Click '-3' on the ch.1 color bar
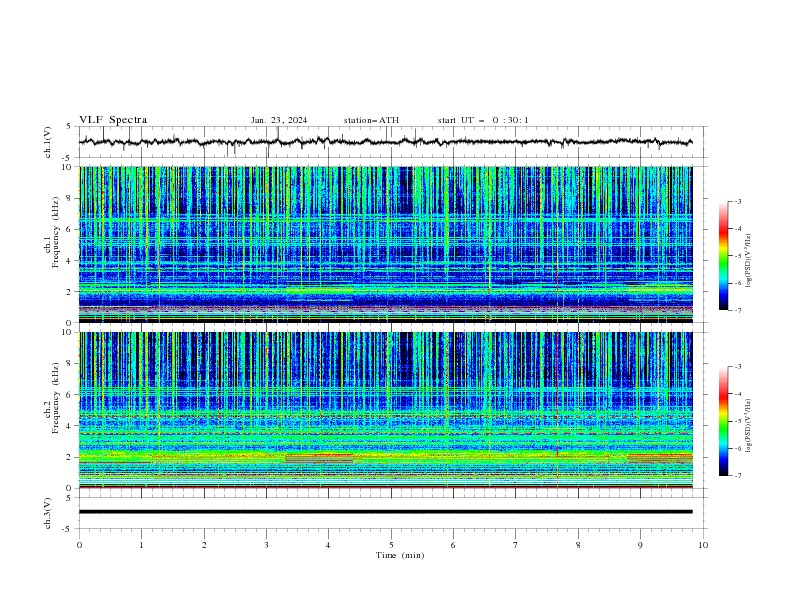The image size is (792, 612). [737, 201]
